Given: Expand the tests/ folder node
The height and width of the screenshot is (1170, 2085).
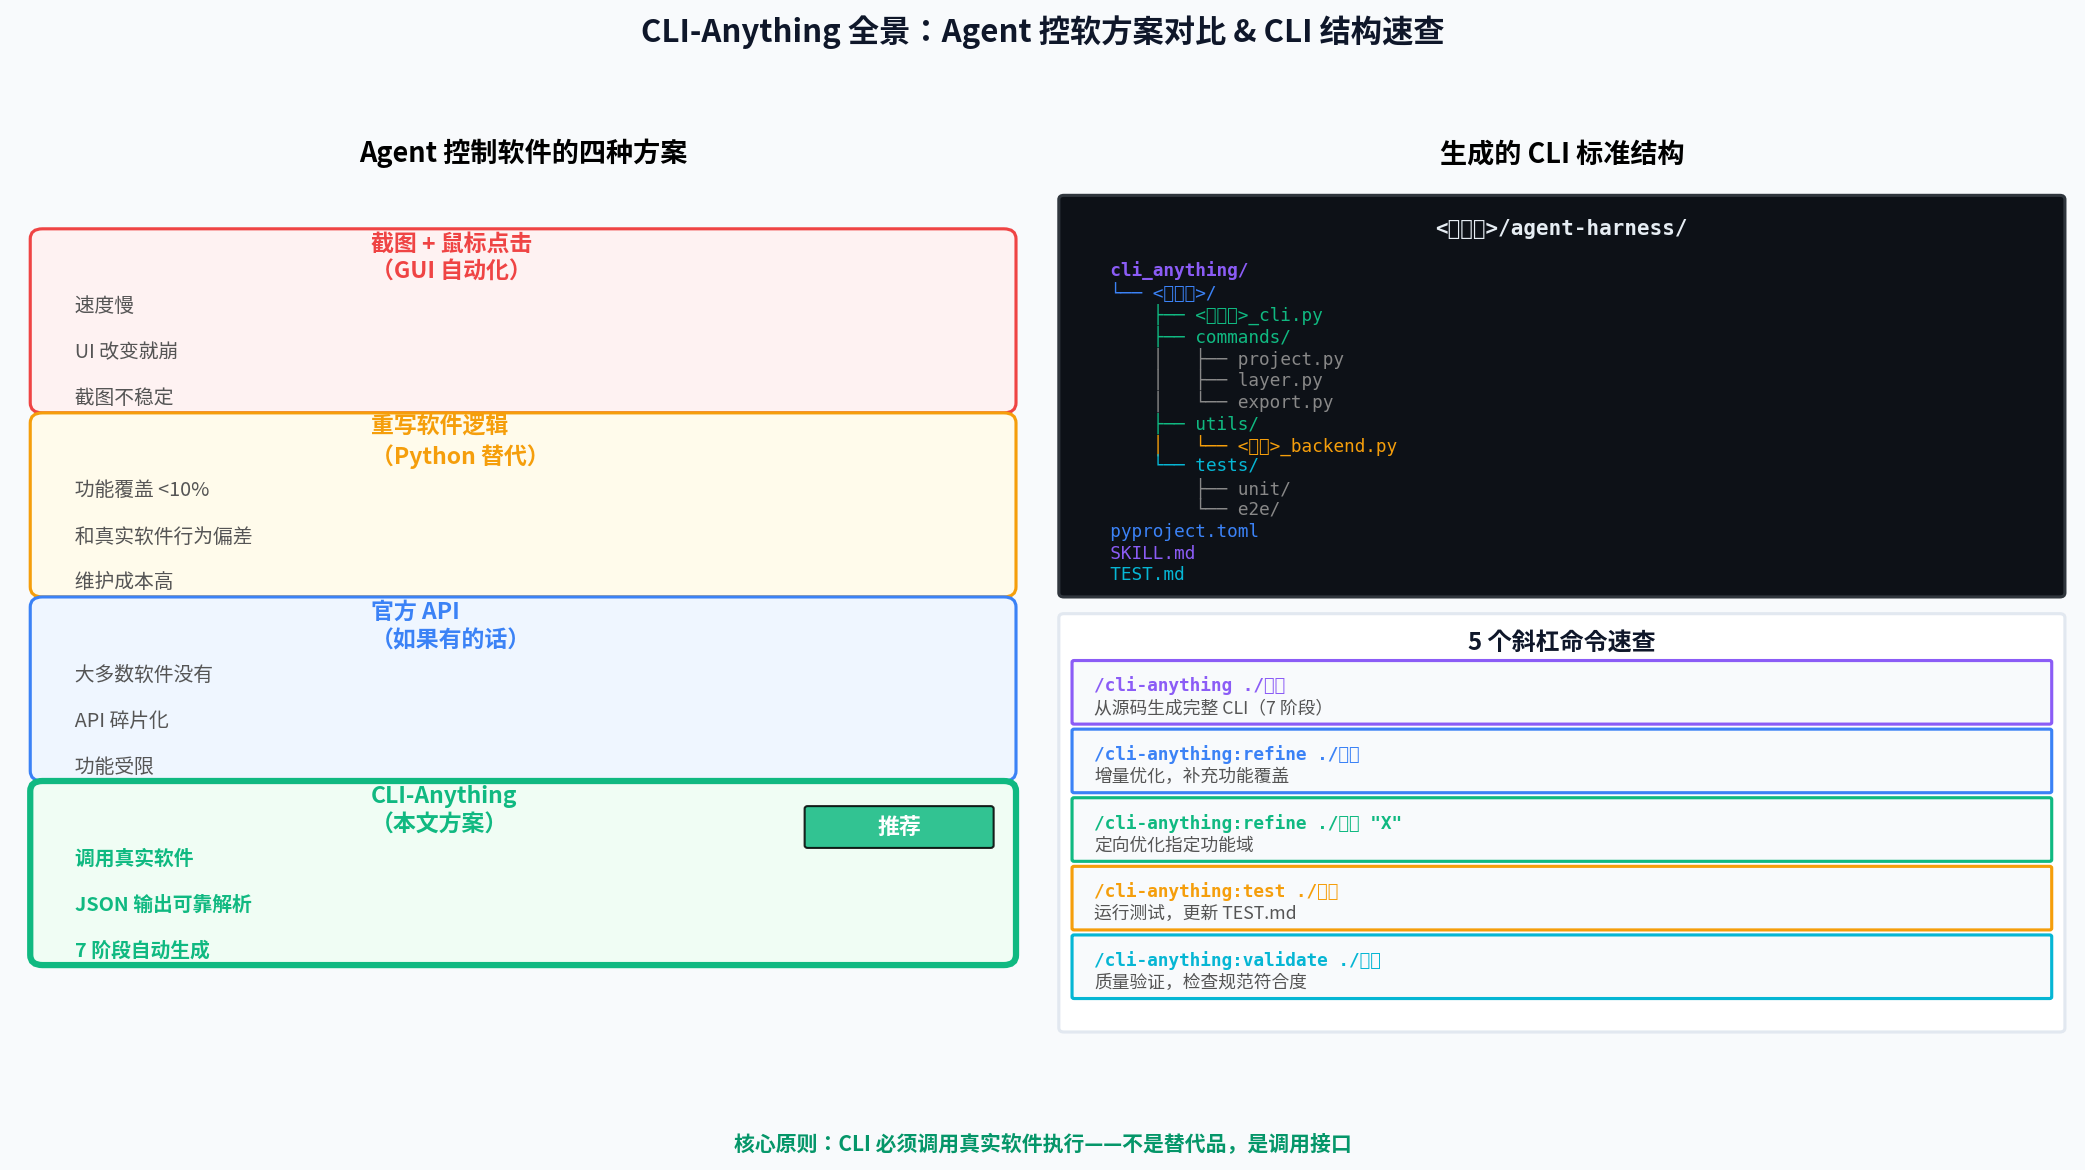Looking at the screenshot, I should tap(1226, 466).
